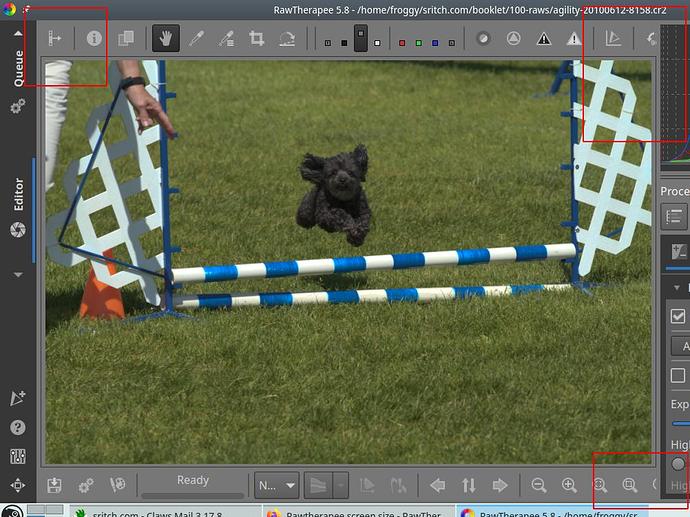Screen dimensions: 690x517
Task: Select the Hand navigation tool
Action: (x=165, y=38)
